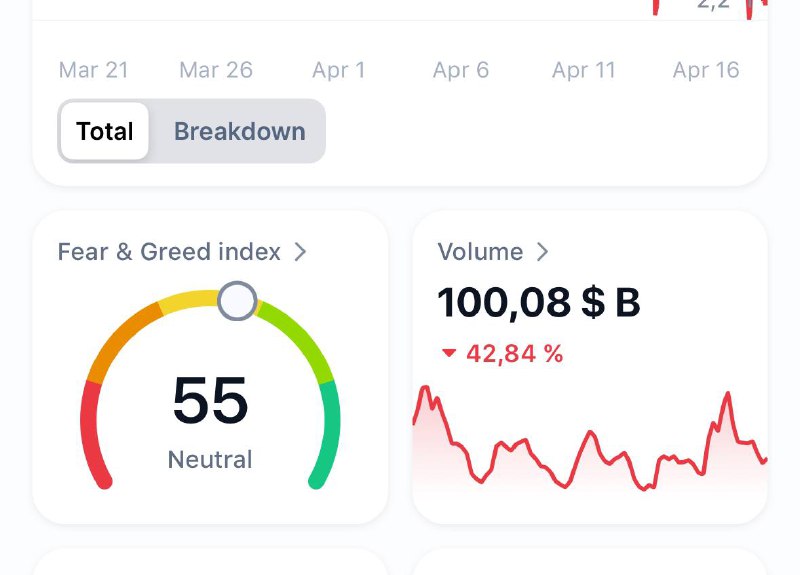Select the Total view toggle
The height and width of the screenshot is (575, 800).
(x=105, y=131)
